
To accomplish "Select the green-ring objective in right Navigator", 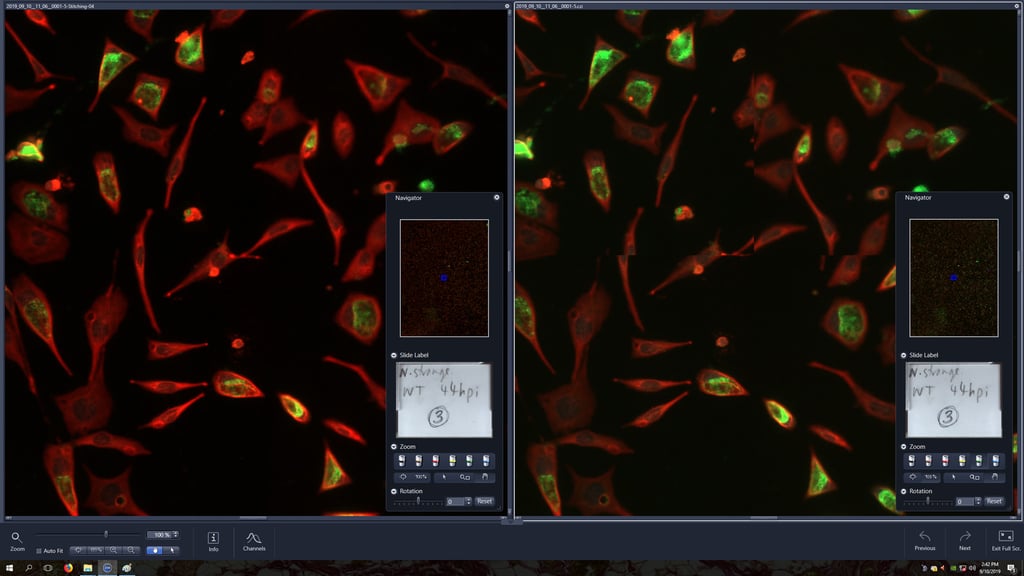I will (979, 460).
